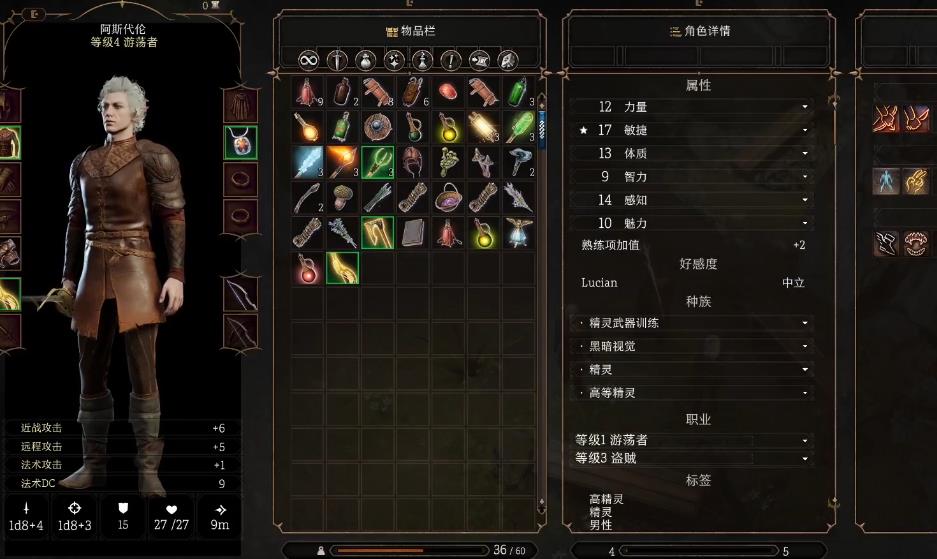Filter inventory by exclamation mark icon
Screen dimensions: 937x559
tap(451, 60)
